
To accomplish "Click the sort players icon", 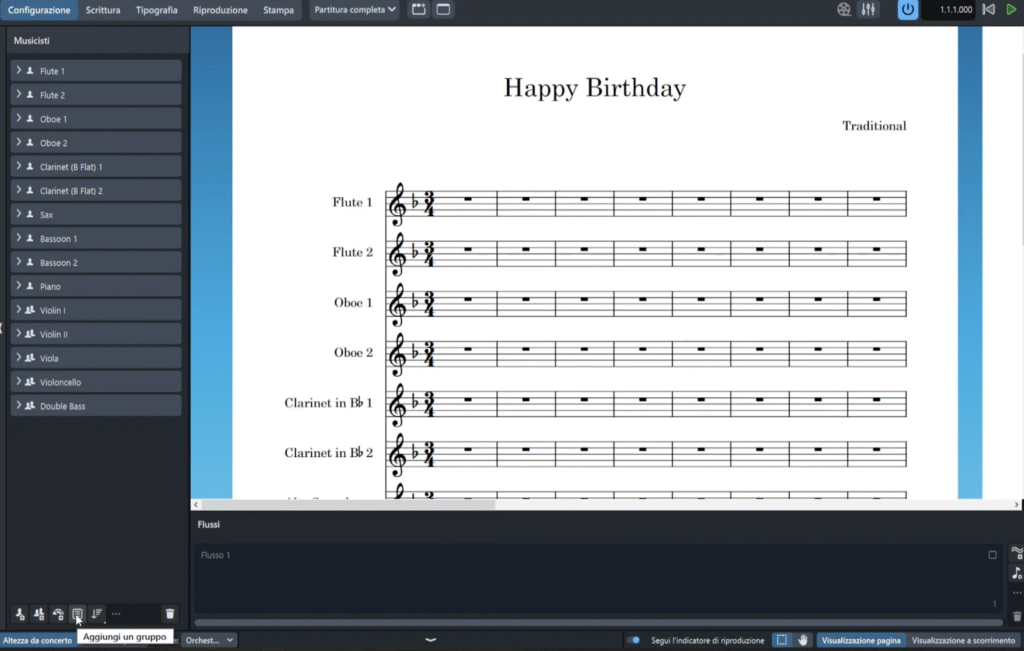I will [97, 614].
